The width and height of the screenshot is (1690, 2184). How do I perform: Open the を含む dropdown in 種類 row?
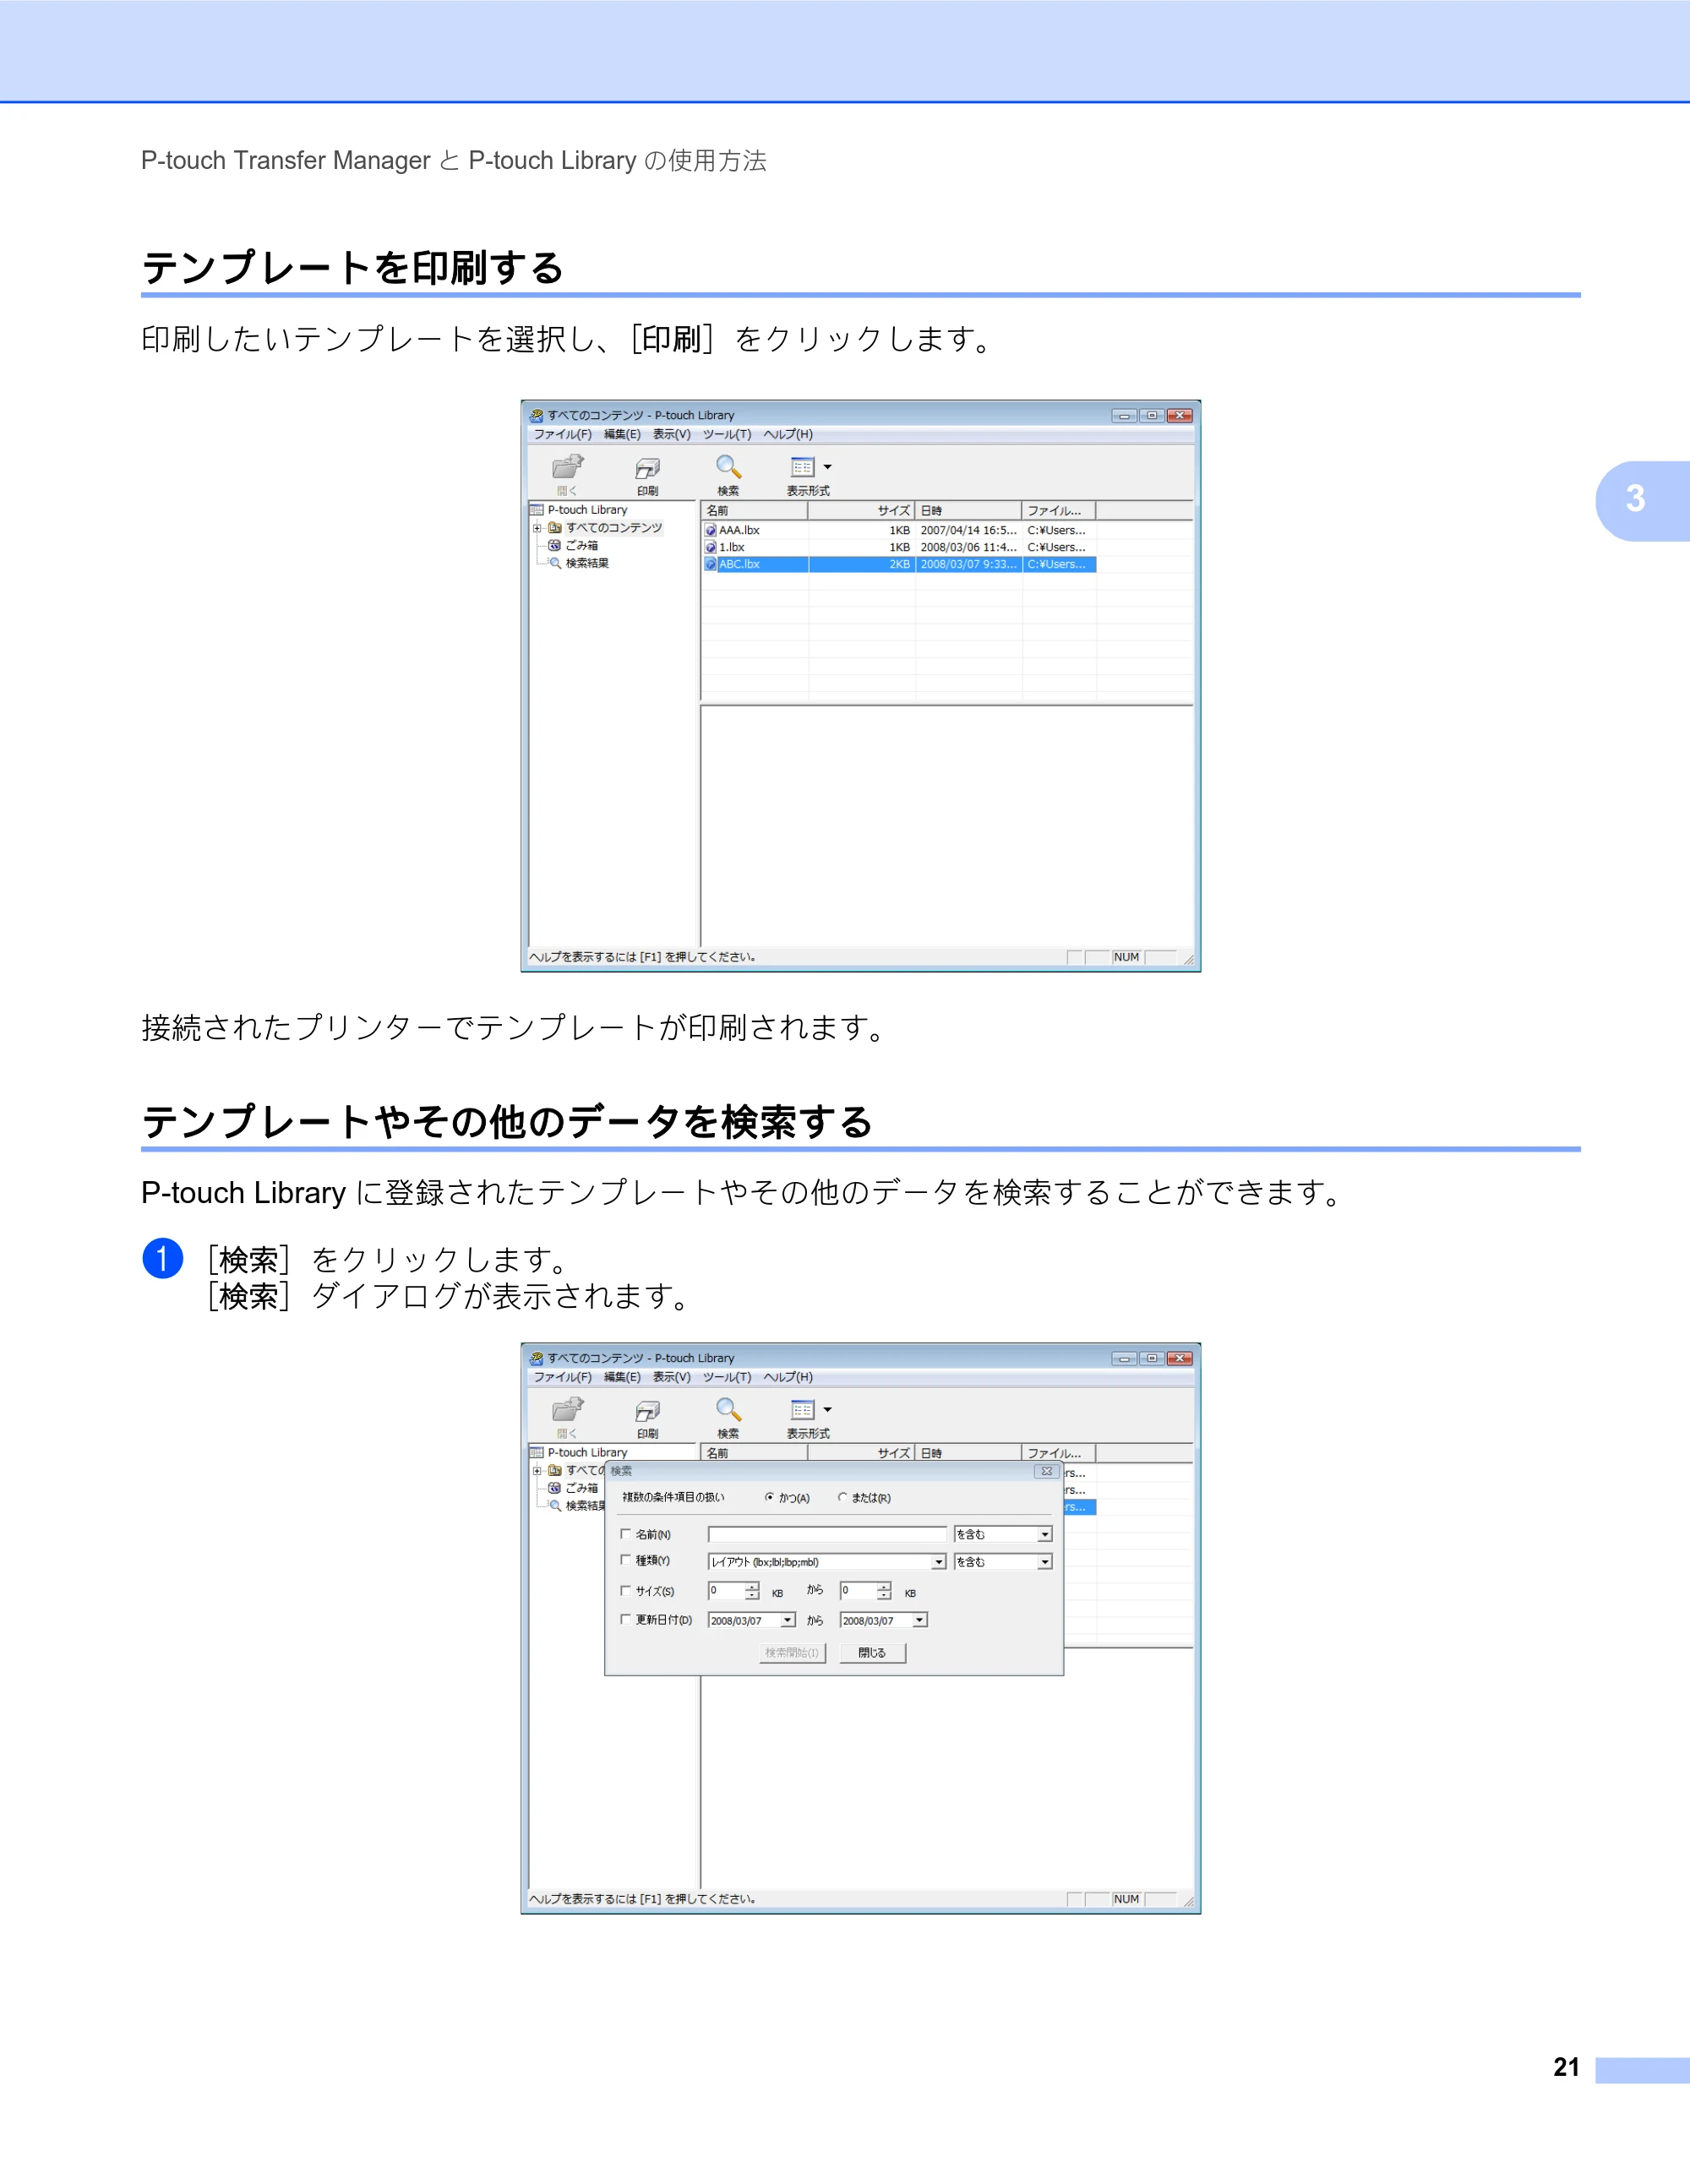1045,1562
